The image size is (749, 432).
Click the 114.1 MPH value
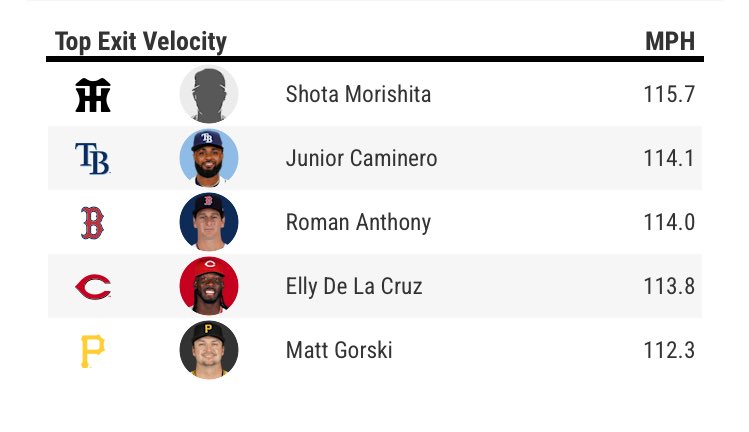[x=669, y=159]
